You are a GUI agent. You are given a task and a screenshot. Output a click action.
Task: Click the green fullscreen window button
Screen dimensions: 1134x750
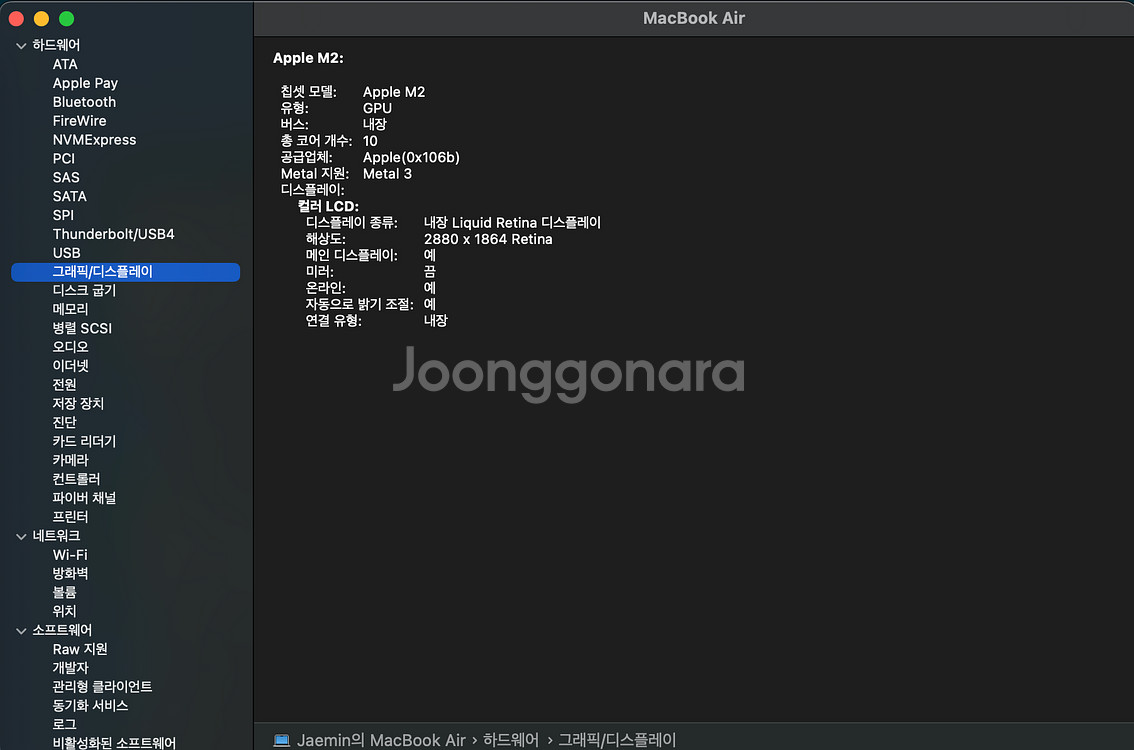tap(67, 19)
